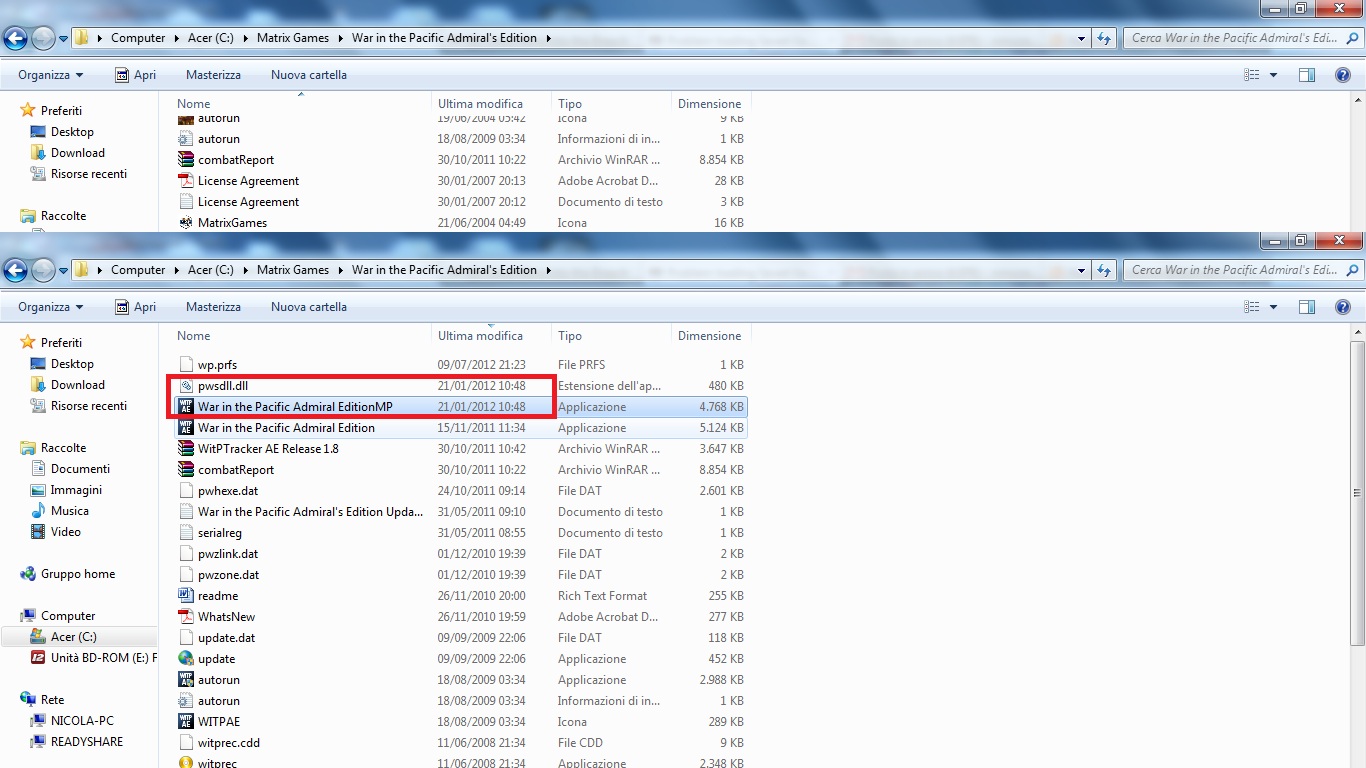Go to Computer in the upper window's breadcrumb
Viewport: 1366px width, 768px height.
point(138,38)
